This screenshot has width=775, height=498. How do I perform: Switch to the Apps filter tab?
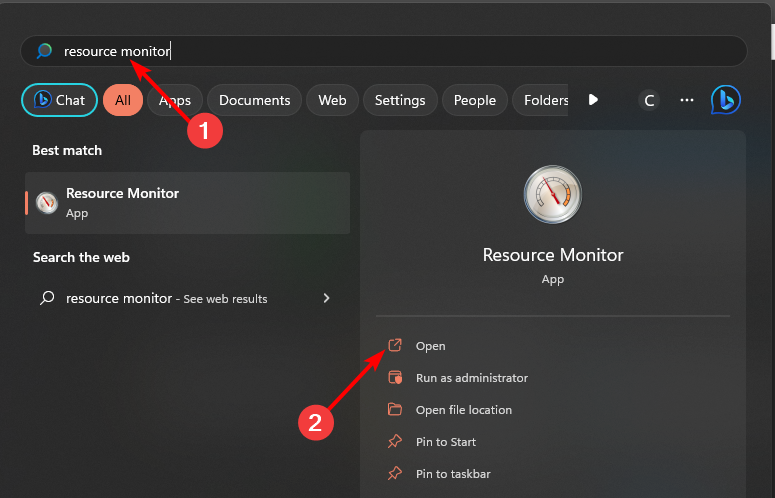175,100
